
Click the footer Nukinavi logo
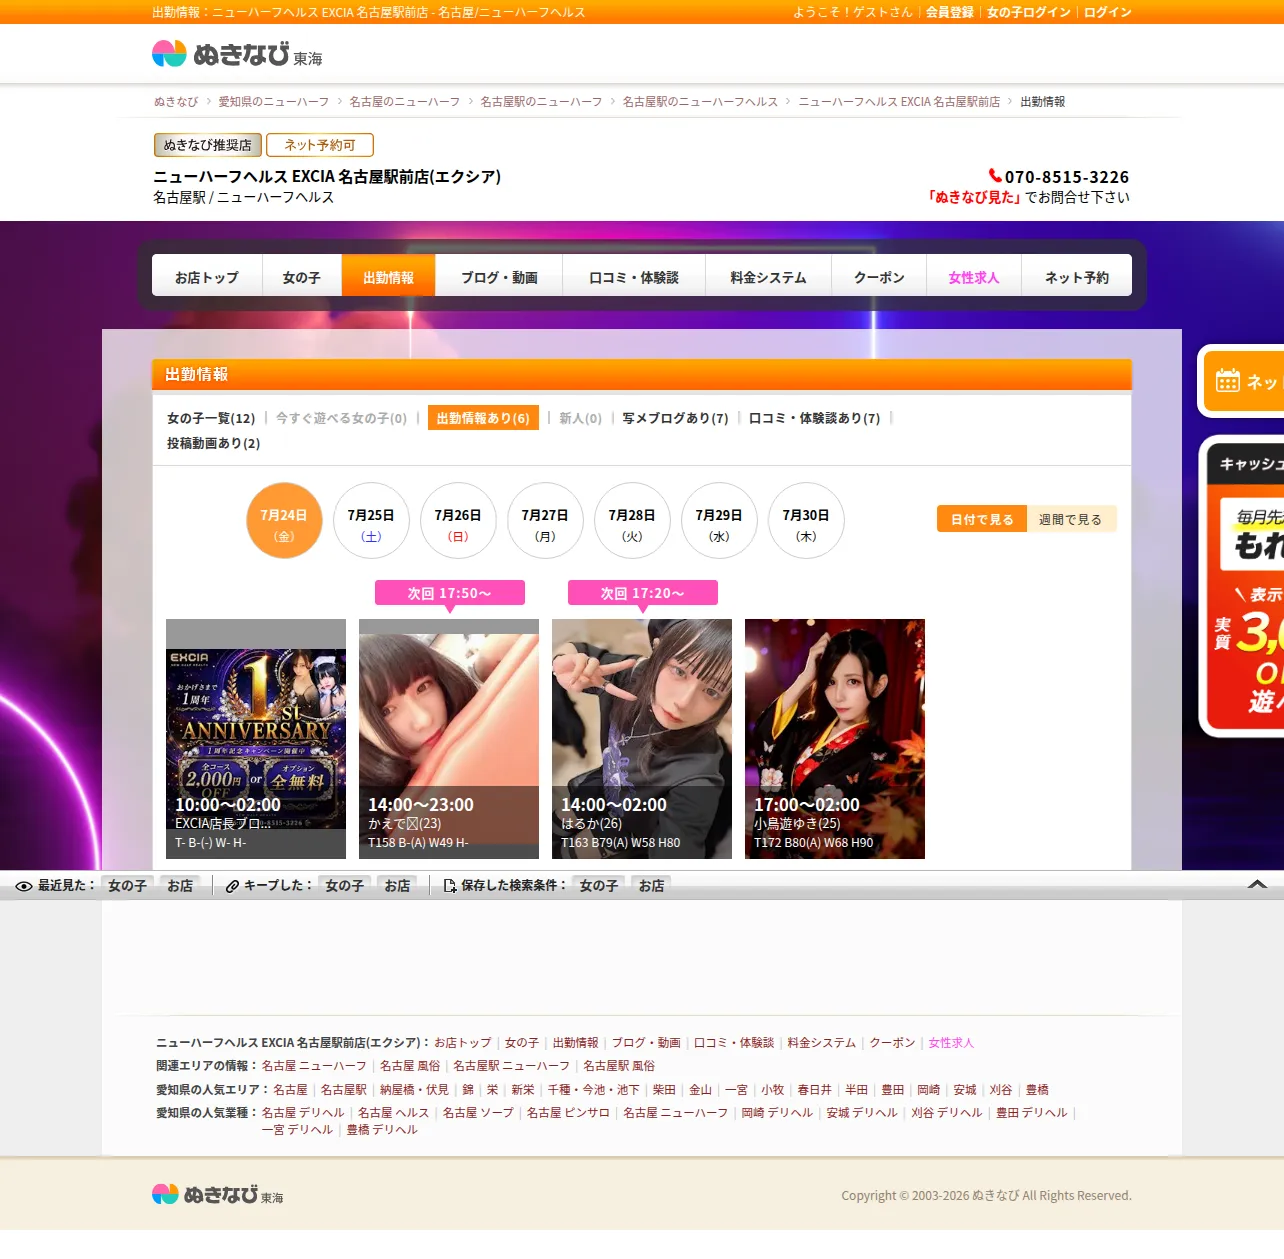point(217,1195)
